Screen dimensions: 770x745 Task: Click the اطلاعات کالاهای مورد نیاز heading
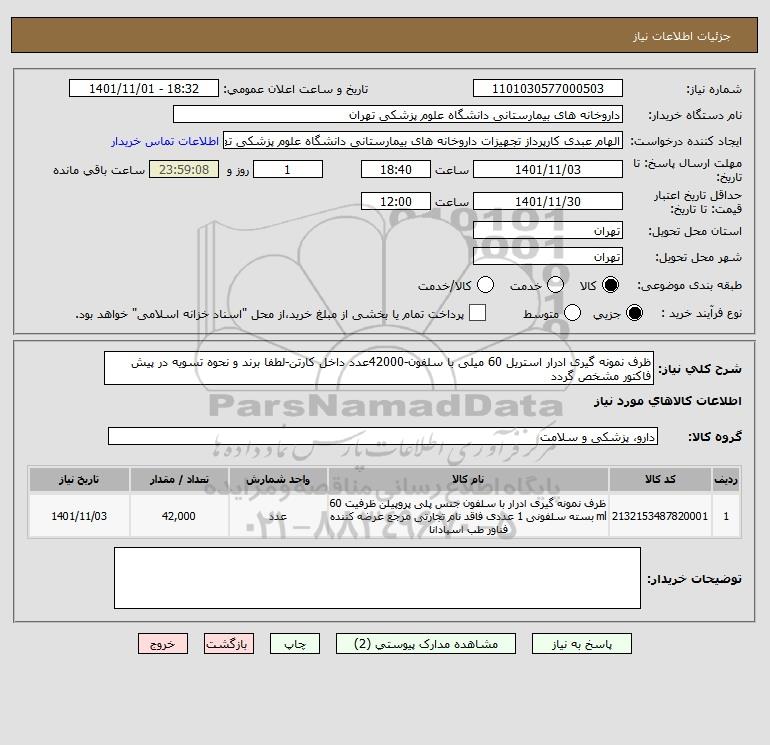click(x=668, y=401)
